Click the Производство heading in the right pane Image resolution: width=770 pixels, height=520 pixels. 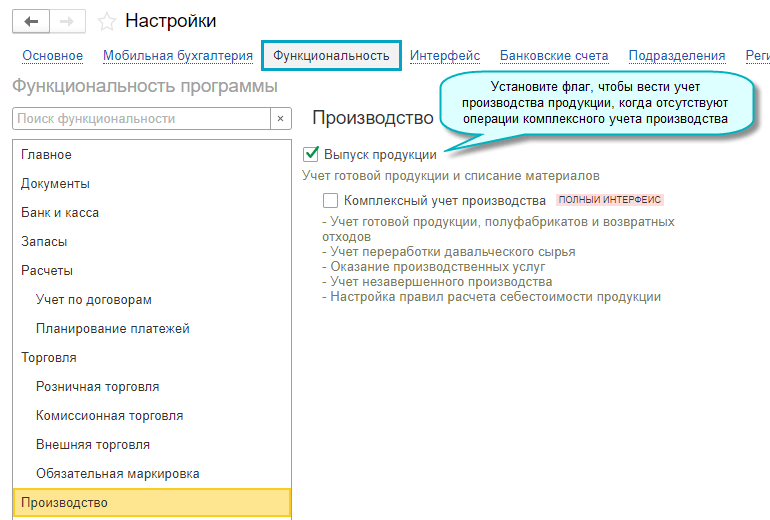click(373, 118)
